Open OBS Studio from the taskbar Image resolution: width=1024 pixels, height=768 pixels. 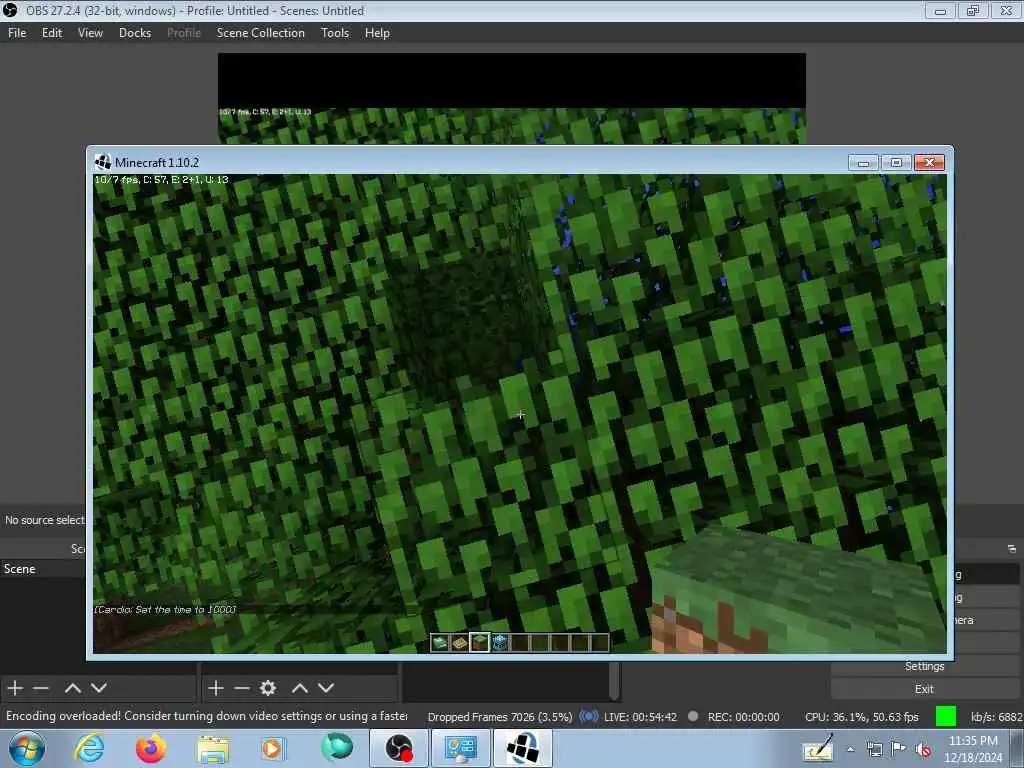[398, 748]
